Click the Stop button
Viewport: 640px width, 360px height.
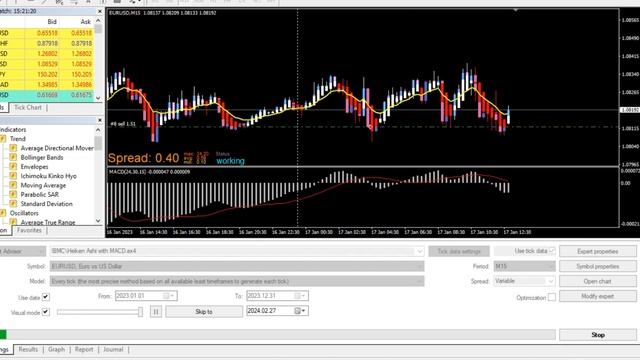(598, 335)
